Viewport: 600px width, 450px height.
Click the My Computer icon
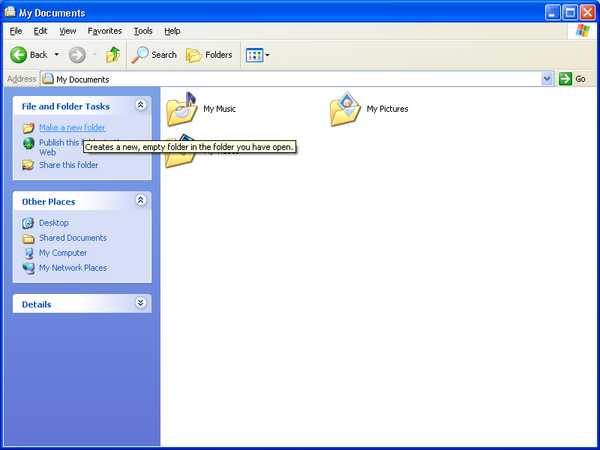[28, 253]
